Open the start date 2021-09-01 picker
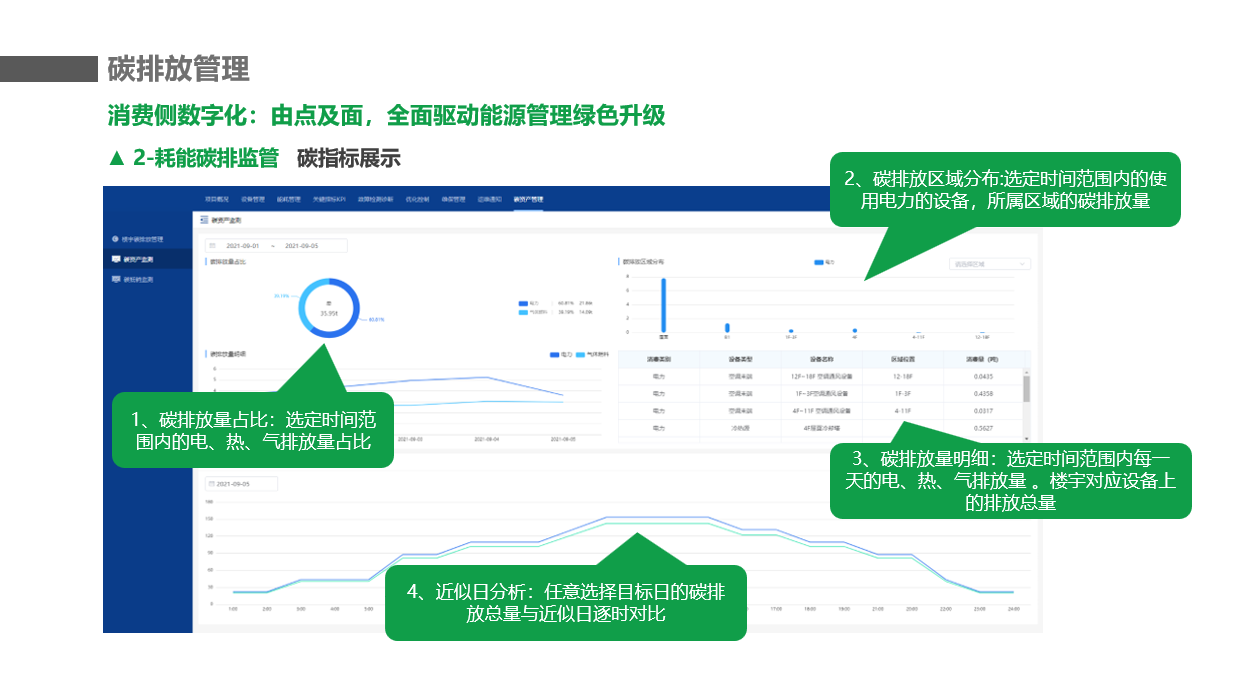The height and width of the screenshot is (695, 1236). pyautogui.click(x=243, y=246)
